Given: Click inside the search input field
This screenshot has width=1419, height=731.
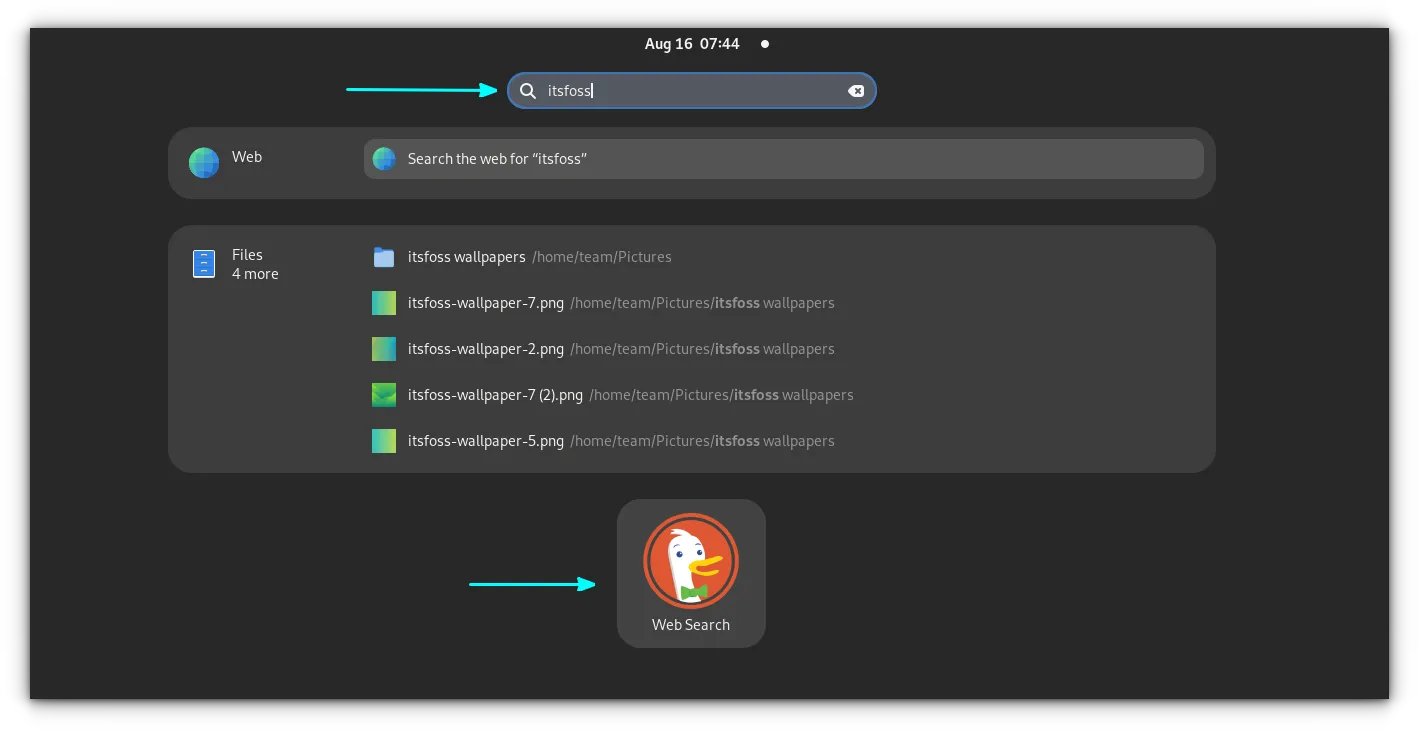Looking at the screenshot, I should coord(690,90).
